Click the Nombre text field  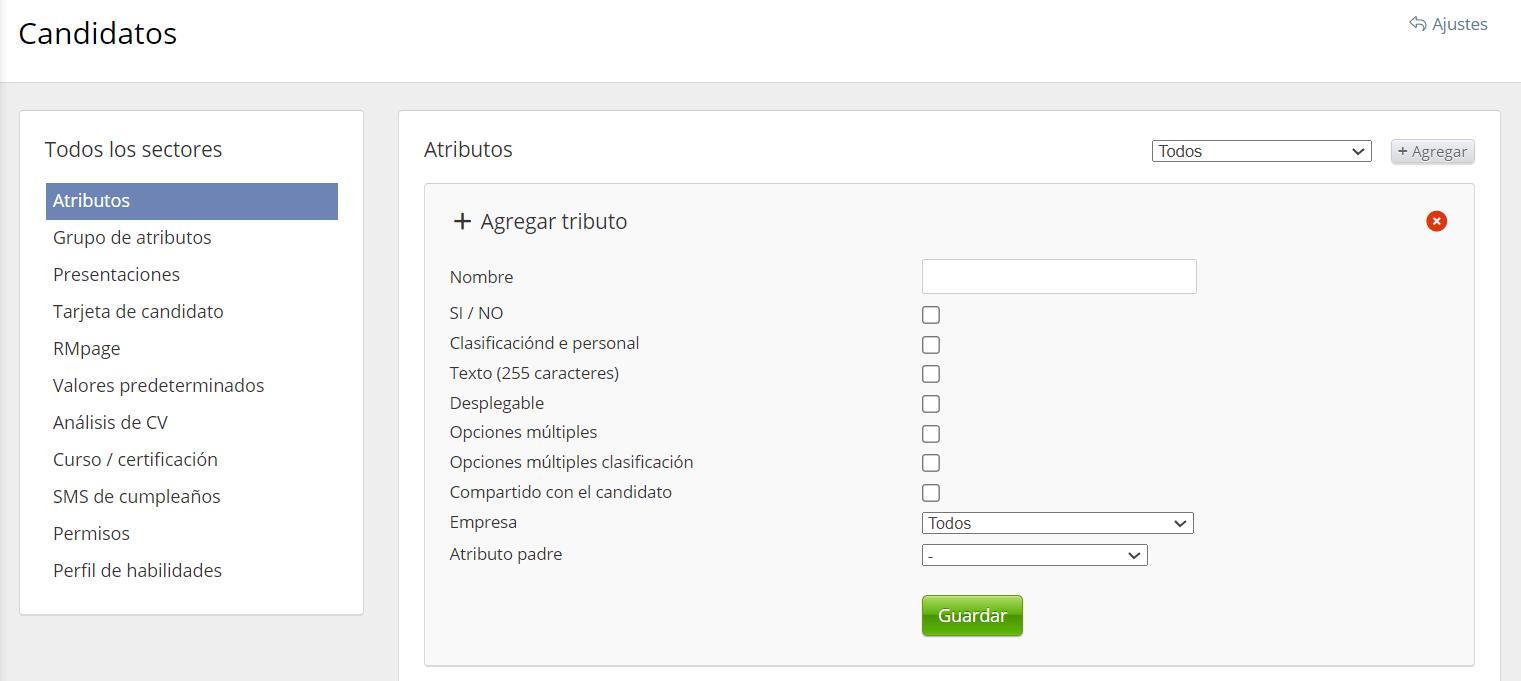coord(1058,277)
